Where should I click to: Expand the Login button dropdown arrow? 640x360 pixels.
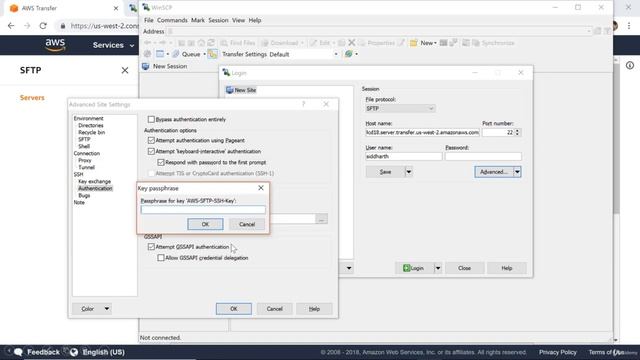click(438, 268)
